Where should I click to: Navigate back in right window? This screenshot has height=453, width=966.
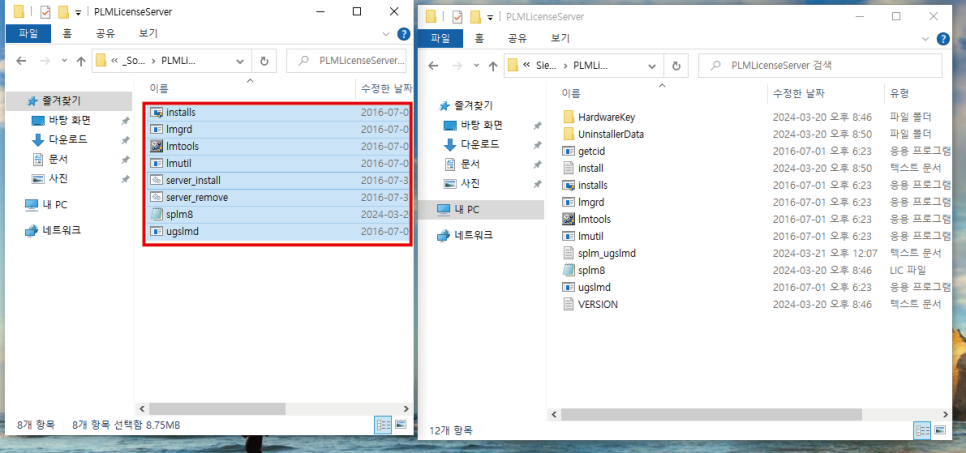coord(433,65)
